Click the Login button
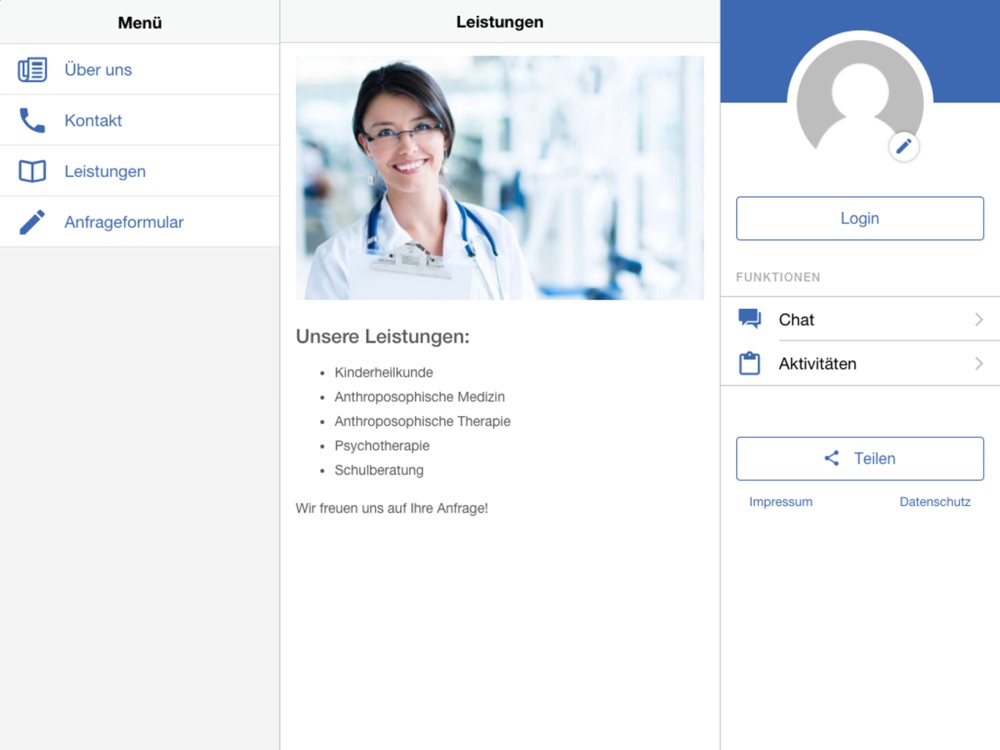The height and width of the screenshot is (750, 1000). tap(860, 218)
